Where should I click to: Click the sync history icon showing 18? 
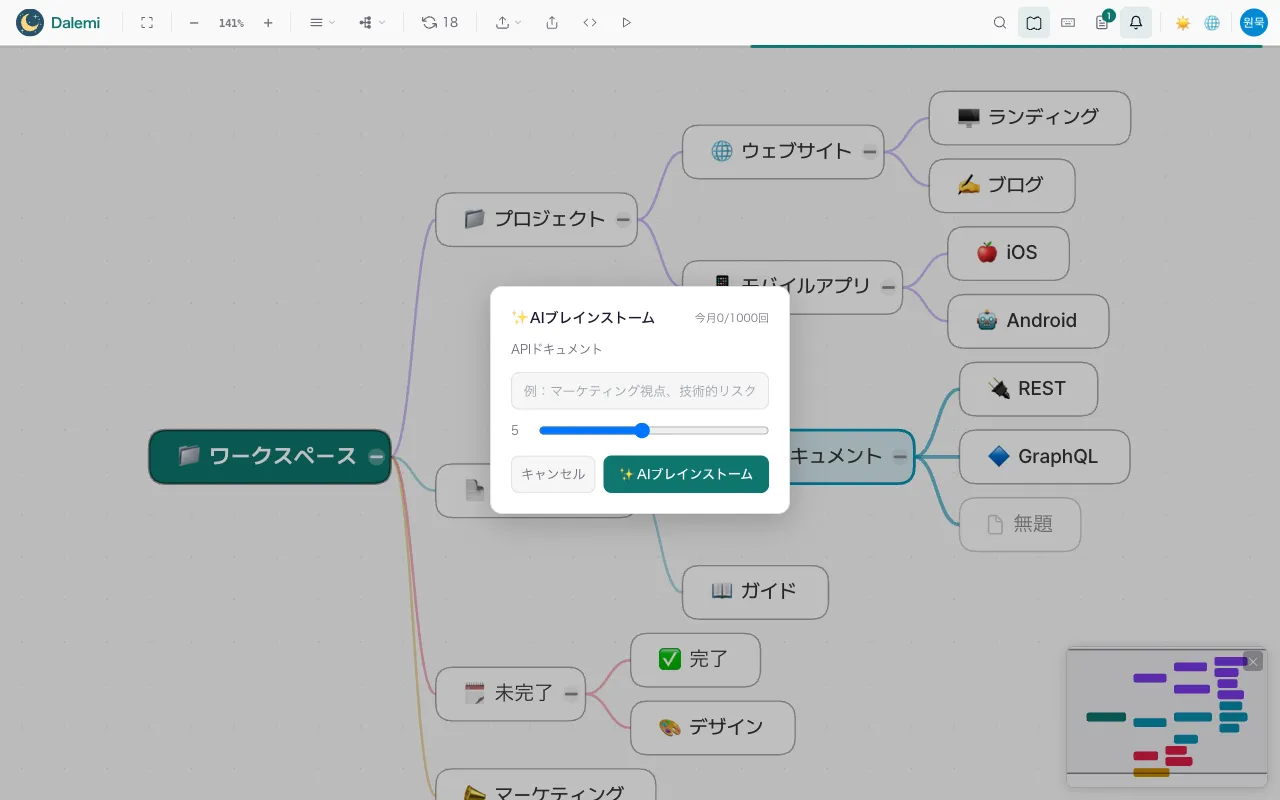(x=440, y=22)
